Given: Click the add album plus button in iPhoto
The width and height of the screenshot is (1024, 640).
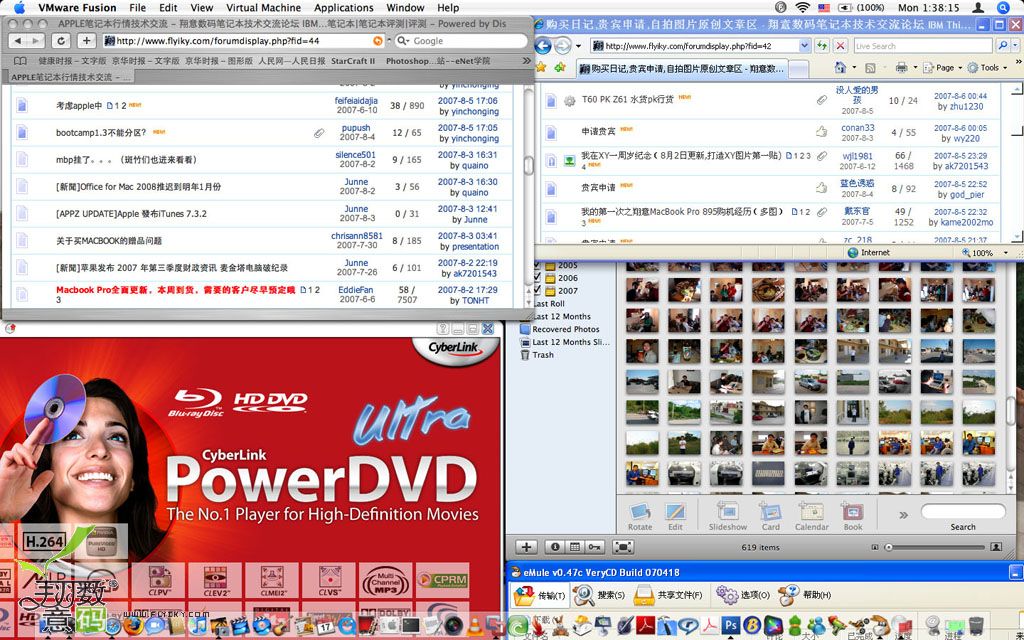Looking at the screenshot, I should [x=526, y=547].
